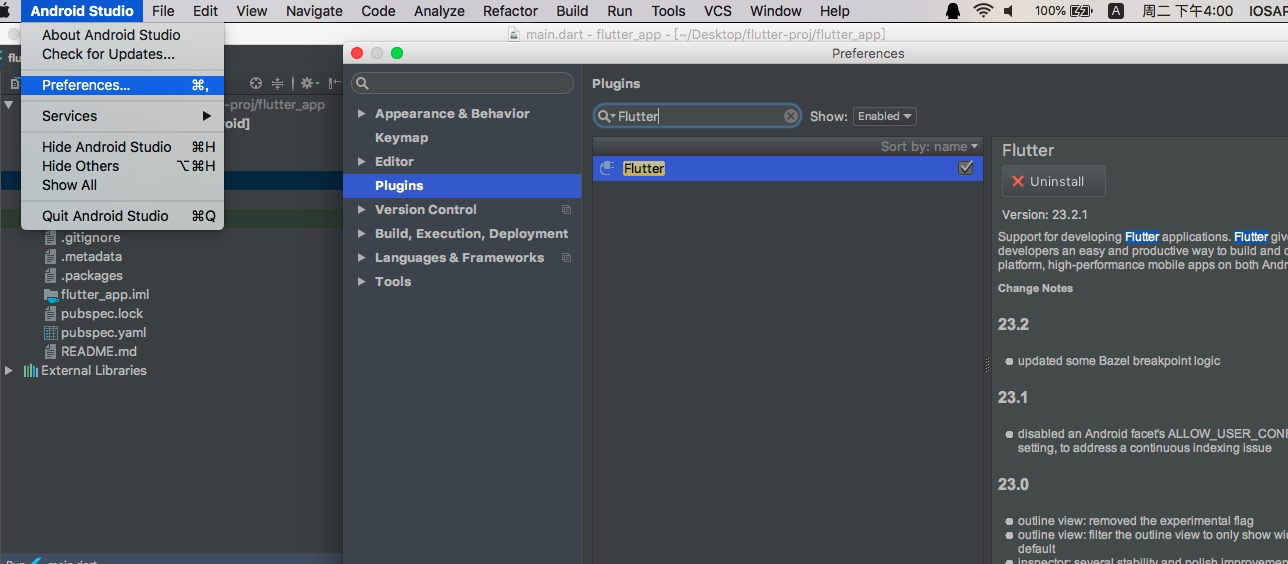The image size is (1288, 564).
Task: Click the collapse-all icon in the Project panel
Action: point(278,83)
